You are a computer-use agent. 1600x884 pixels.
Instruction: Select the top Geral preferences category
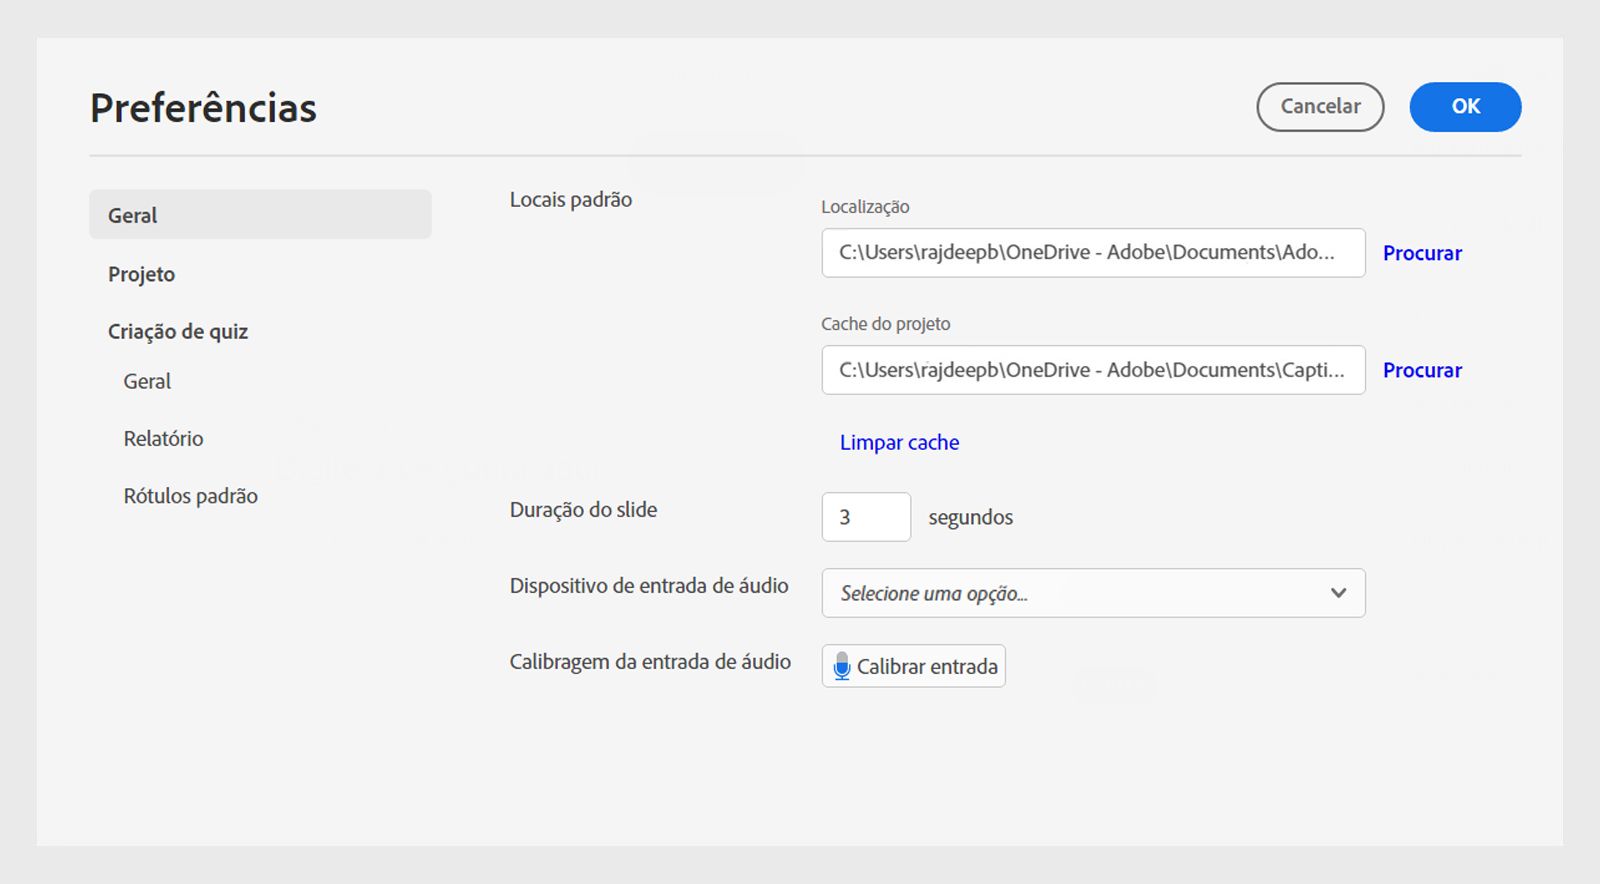pyautogui.click(x=260, y=215)
